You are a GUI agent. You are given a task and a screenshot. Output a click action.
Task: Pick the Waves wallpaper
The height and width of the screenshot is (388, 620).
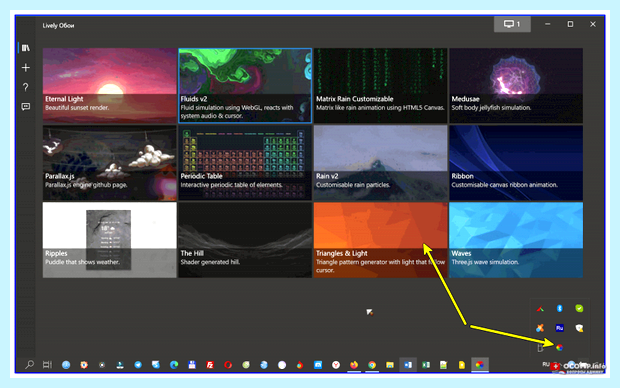(x=516, y=240)
